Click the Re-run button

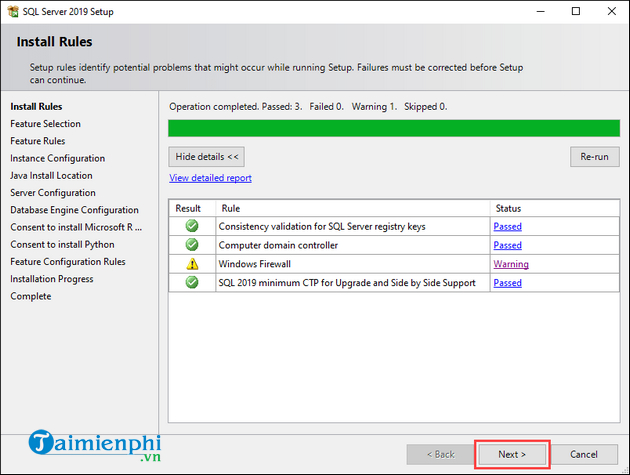pyautogui.click(x=595, y=157)
